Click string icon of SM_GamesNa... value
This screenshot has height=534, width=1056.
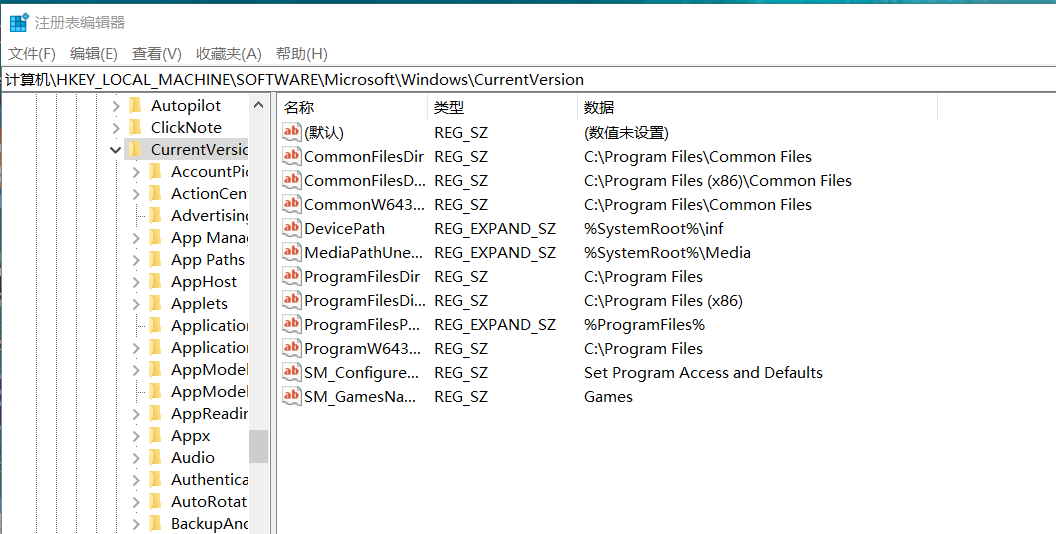(292, 397)
